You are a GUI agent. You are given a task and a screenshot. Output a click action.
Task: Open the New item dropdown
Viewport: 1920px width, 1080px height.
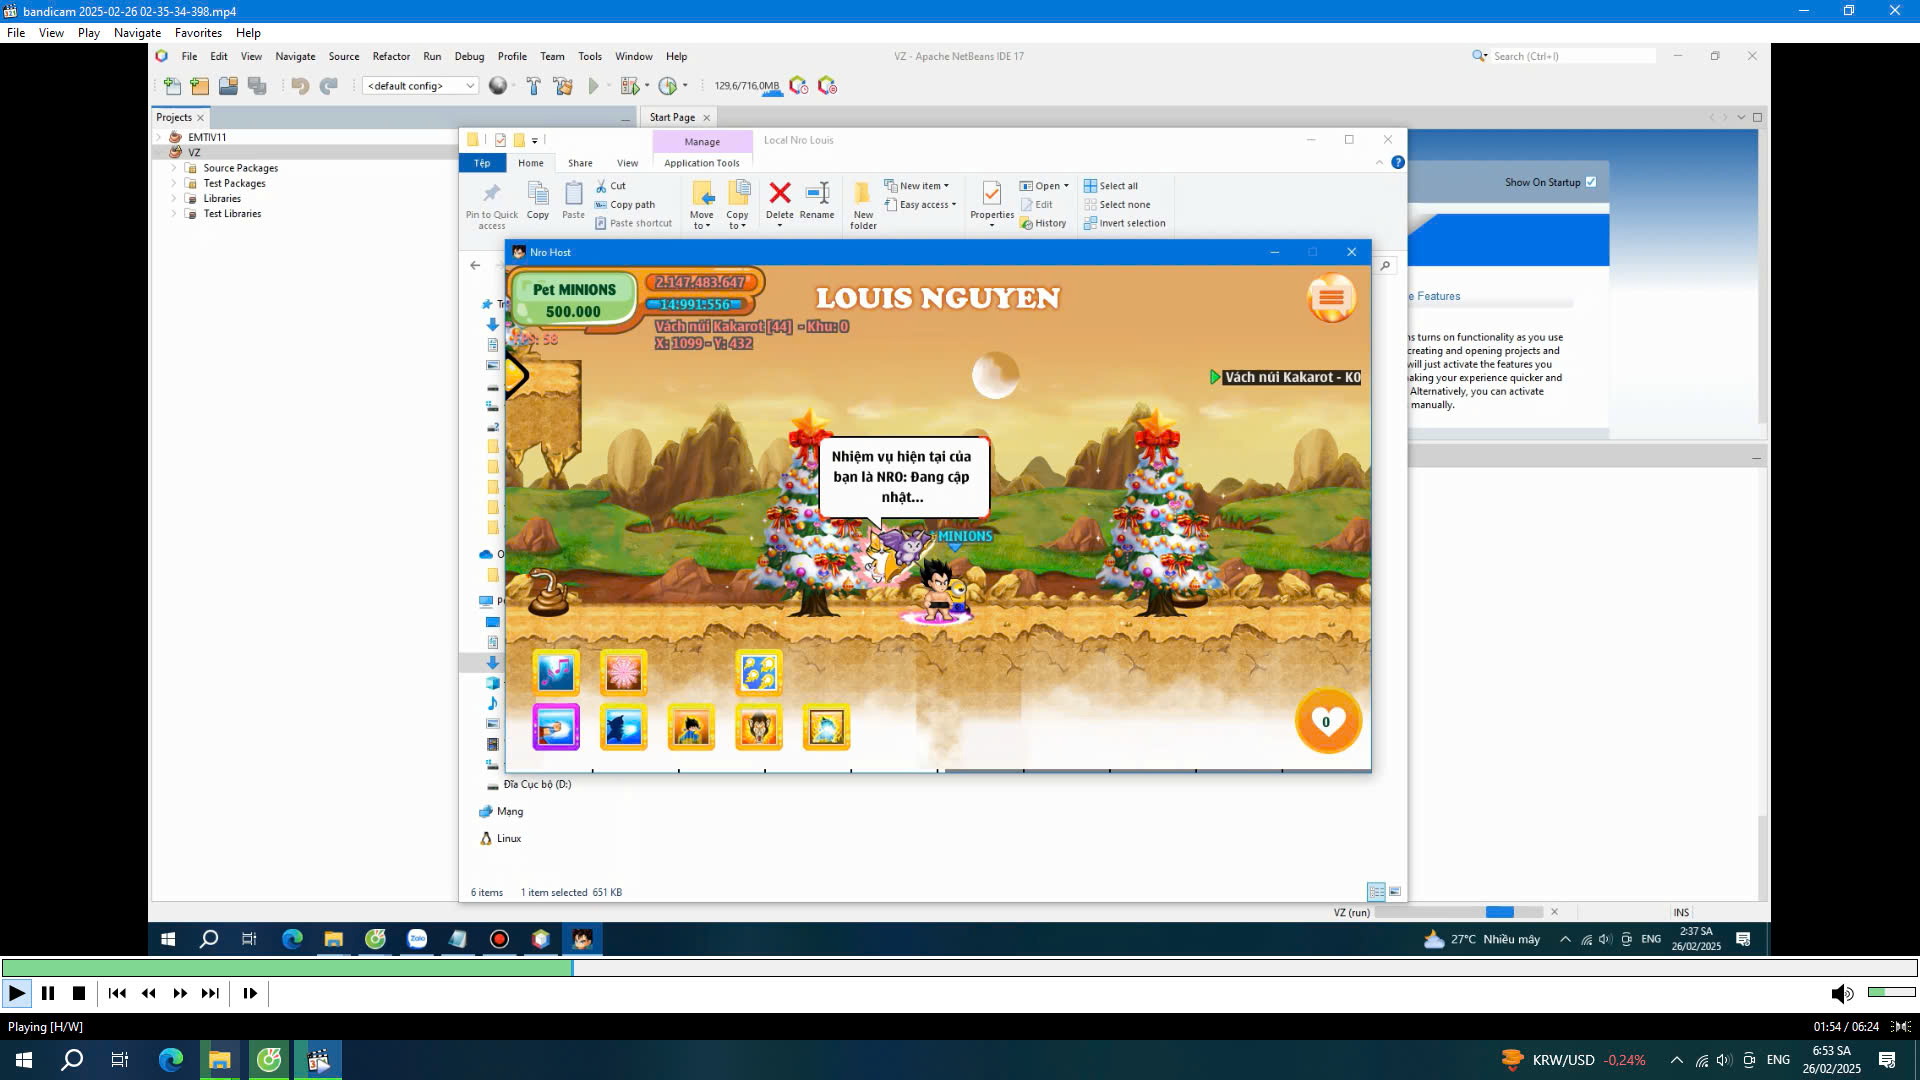tap(917, 186)
